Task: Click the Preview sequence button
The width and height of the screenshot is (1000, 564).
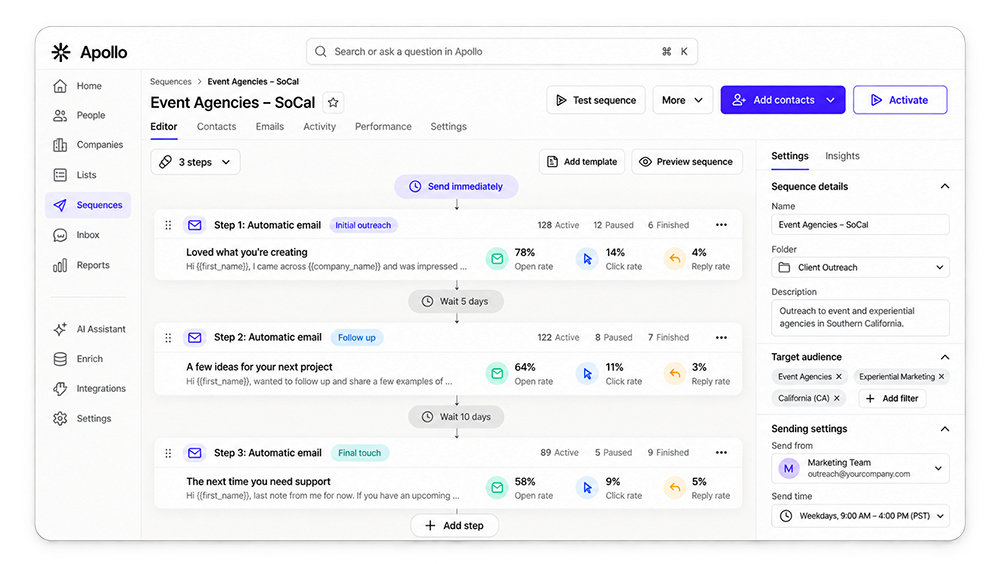Action: [687, 162]
